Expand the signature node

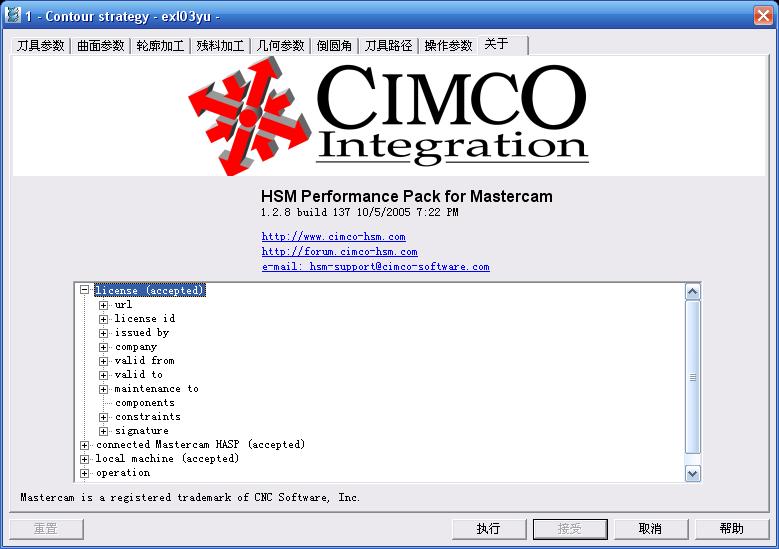[x=103, y=431]
